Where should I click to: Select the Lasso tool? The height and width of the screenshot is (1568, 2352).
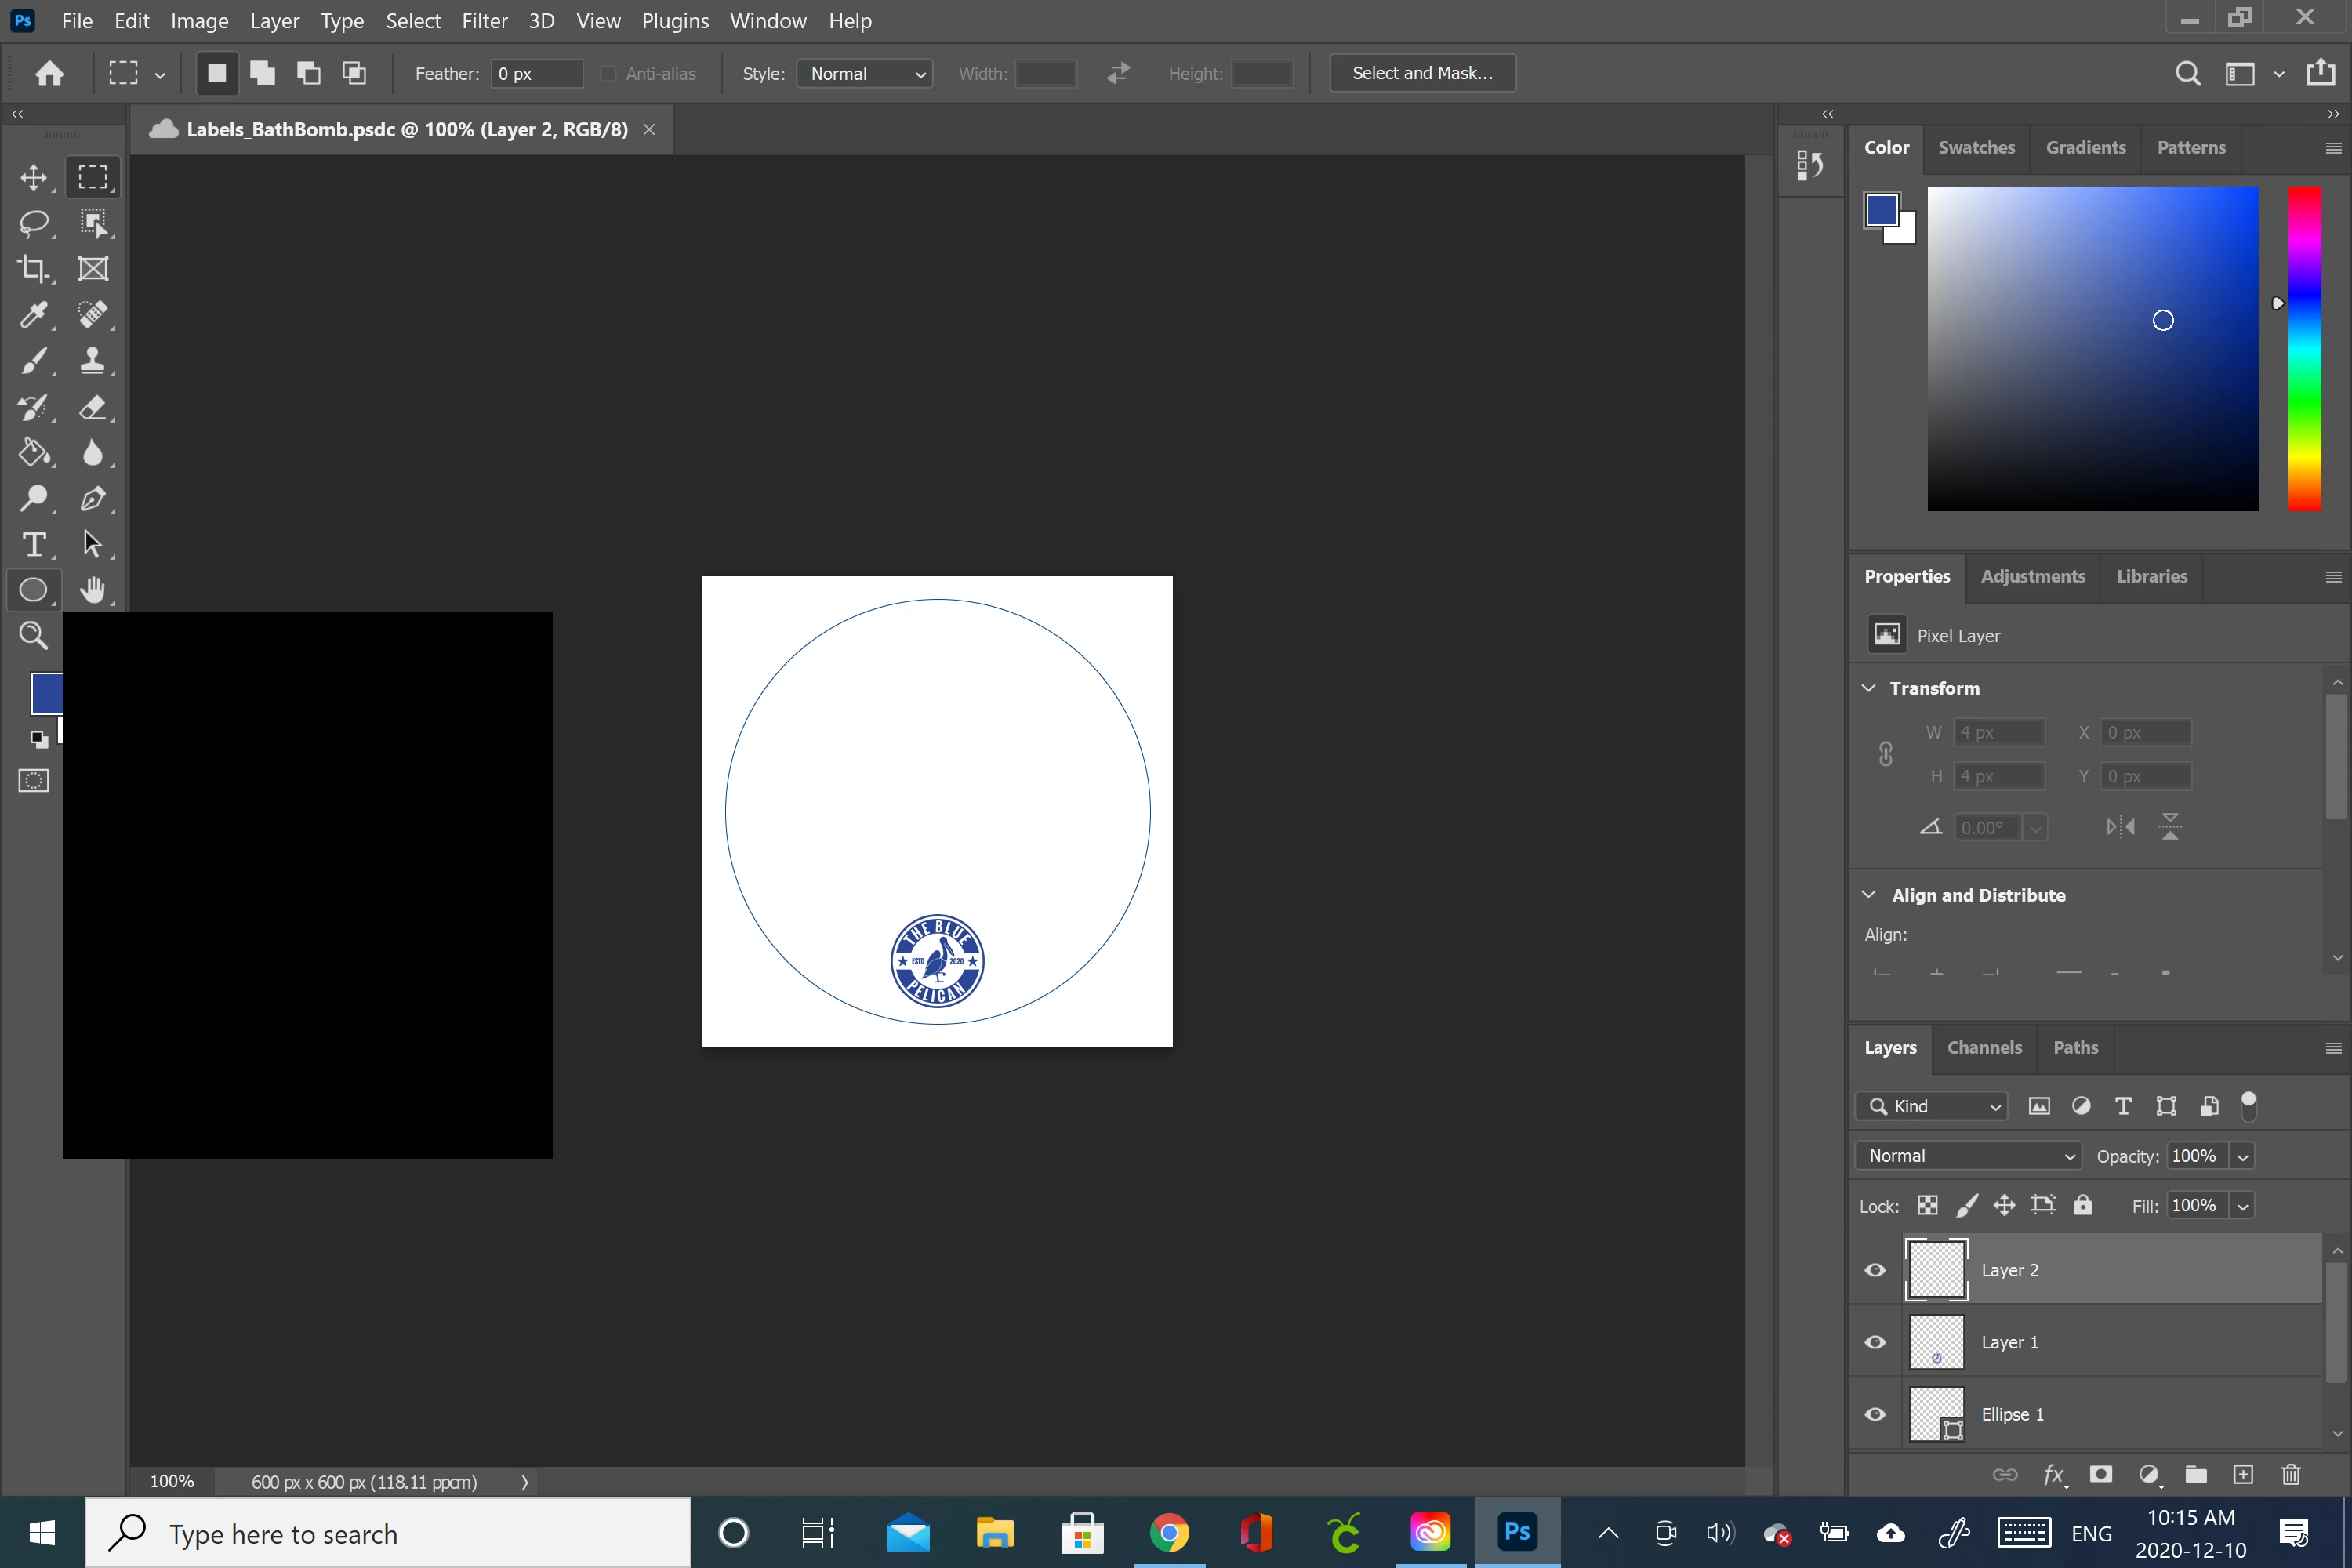(x=34, y=223)
